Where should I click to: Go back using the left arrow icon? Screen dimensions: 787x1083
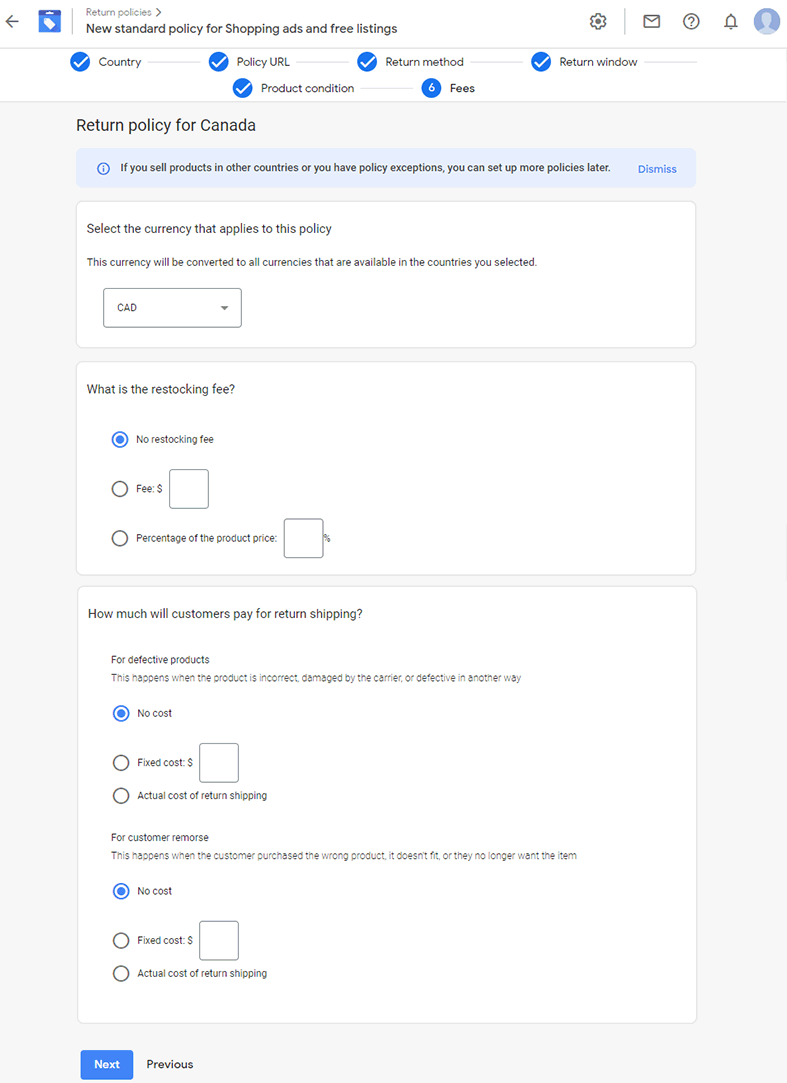coord(12,21)
